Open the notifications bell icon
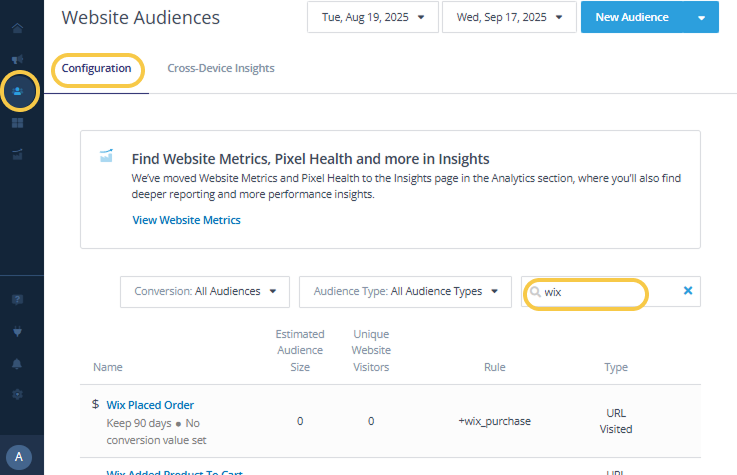This screenshot has width=737, height=475. (18, 363)
